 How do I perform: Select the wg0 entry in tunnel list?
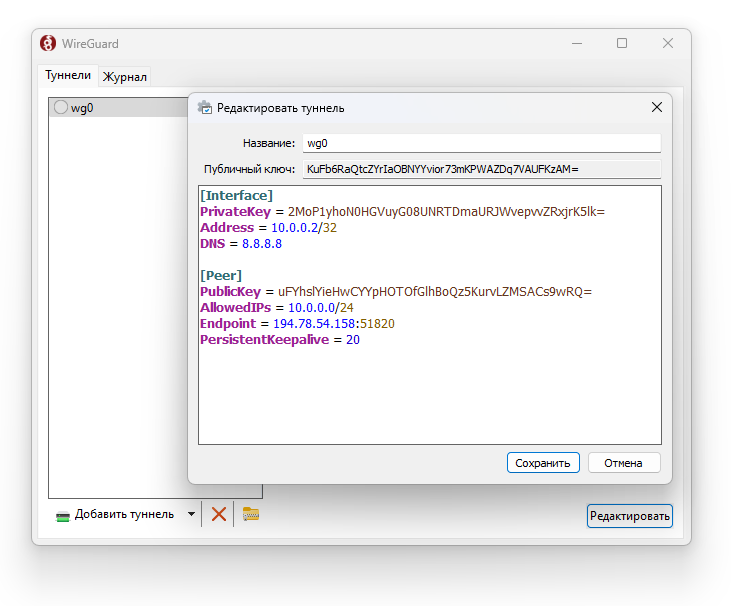[x=119, y=108]
